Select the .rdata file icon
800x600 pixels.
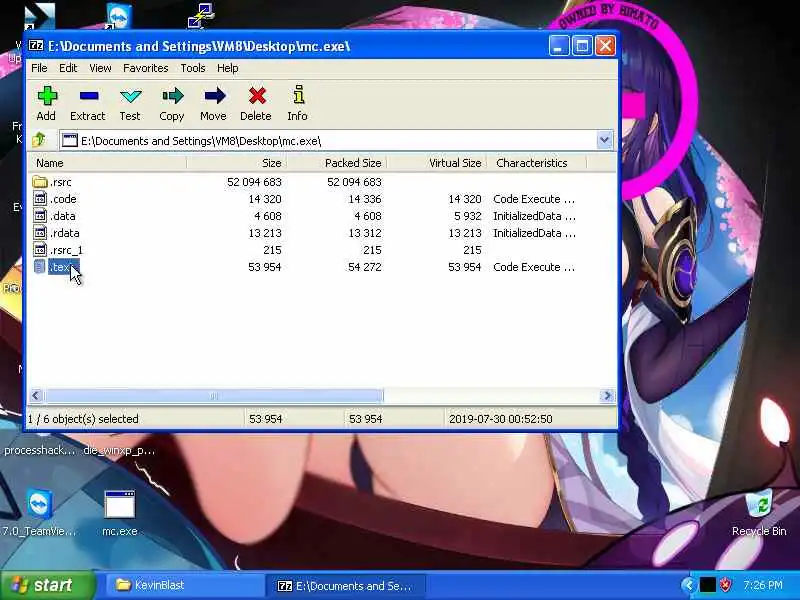point(40,233)
